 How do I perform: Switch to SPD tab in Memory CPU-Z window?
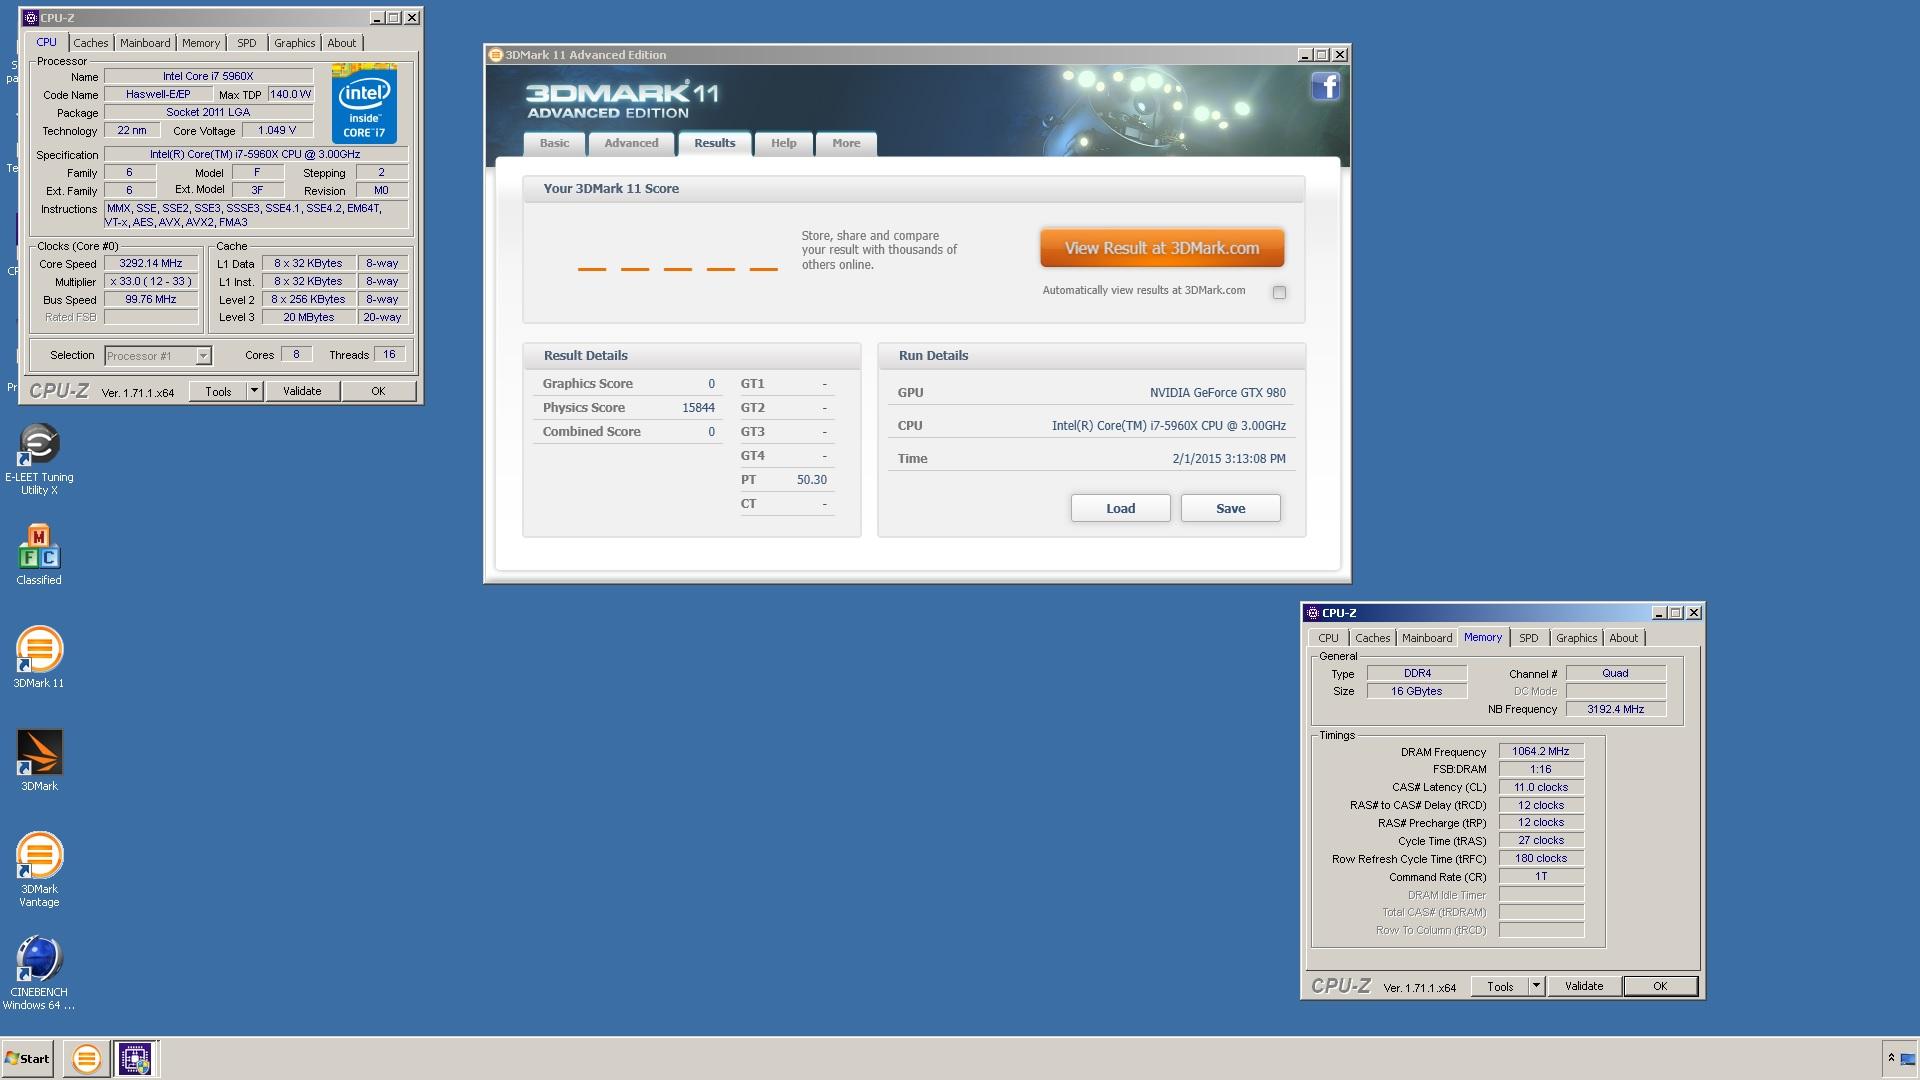[1528, 638]
